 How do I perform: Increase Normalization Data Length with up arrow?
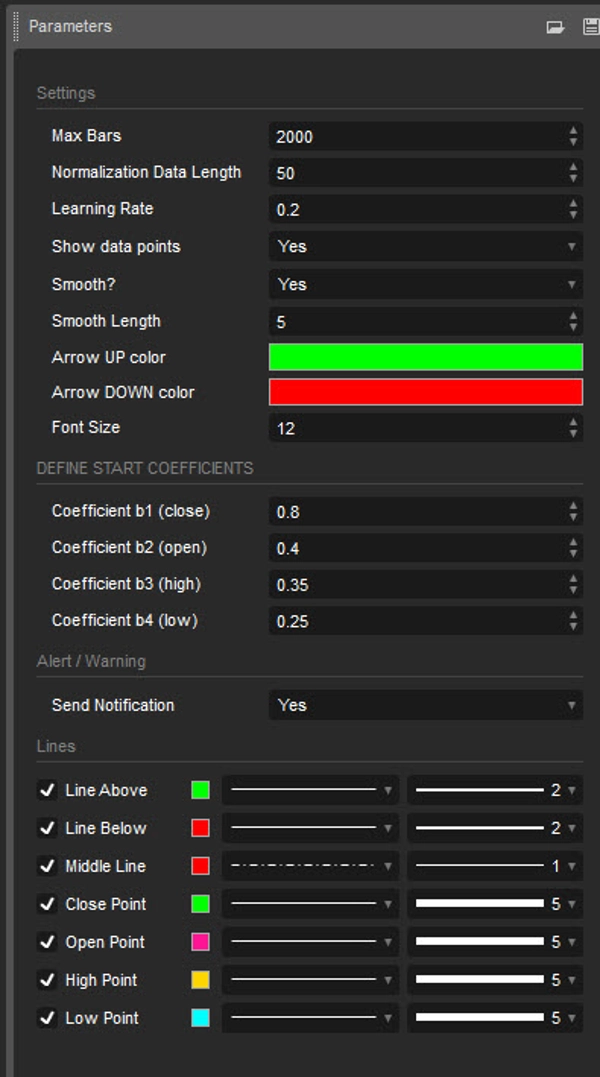click(573, 167)
